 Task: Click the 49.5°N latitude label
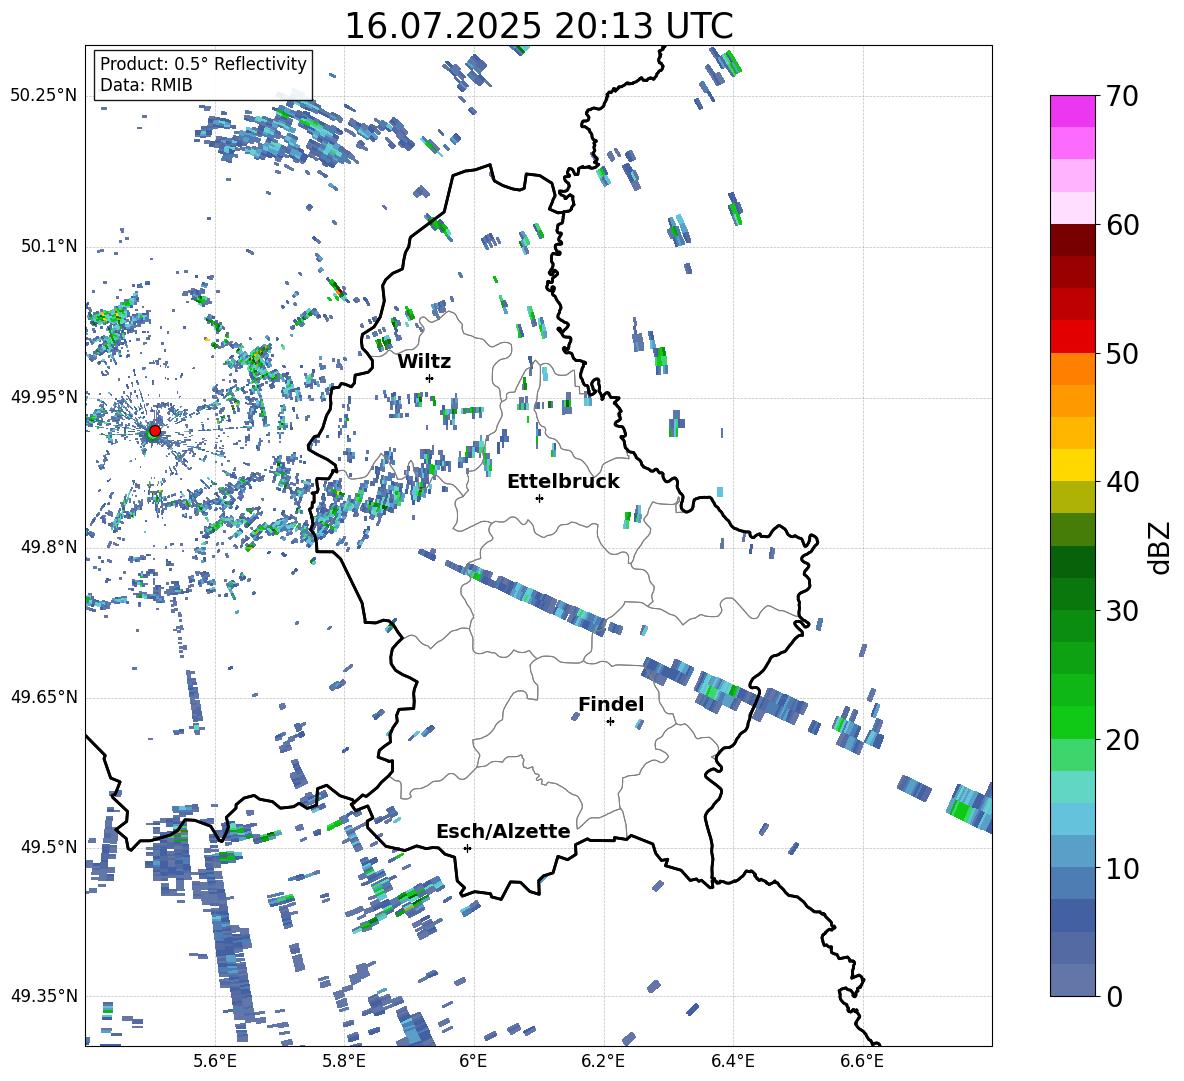coord(49,847)
